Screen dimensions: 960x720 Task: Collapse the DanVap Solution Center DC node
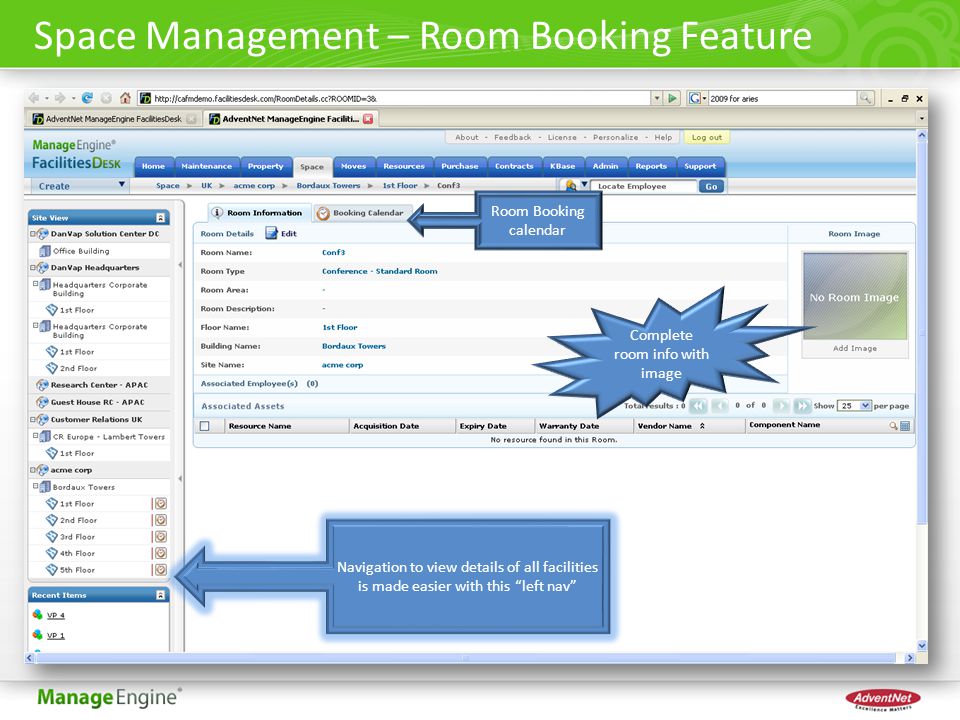32,233
